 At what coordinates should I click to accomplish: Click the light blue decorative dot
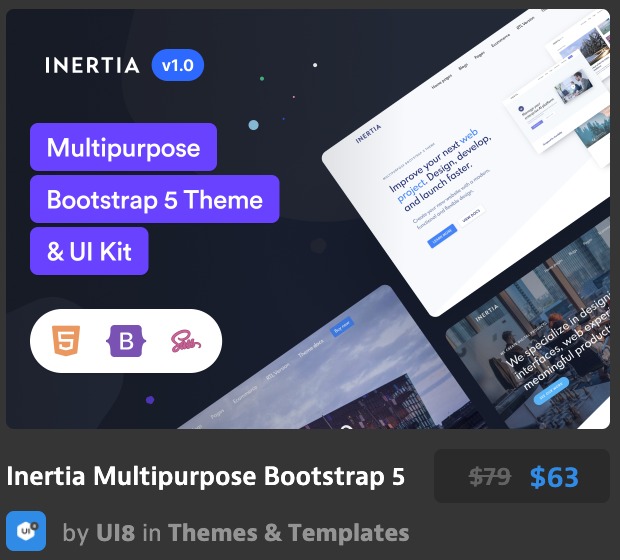253,125
